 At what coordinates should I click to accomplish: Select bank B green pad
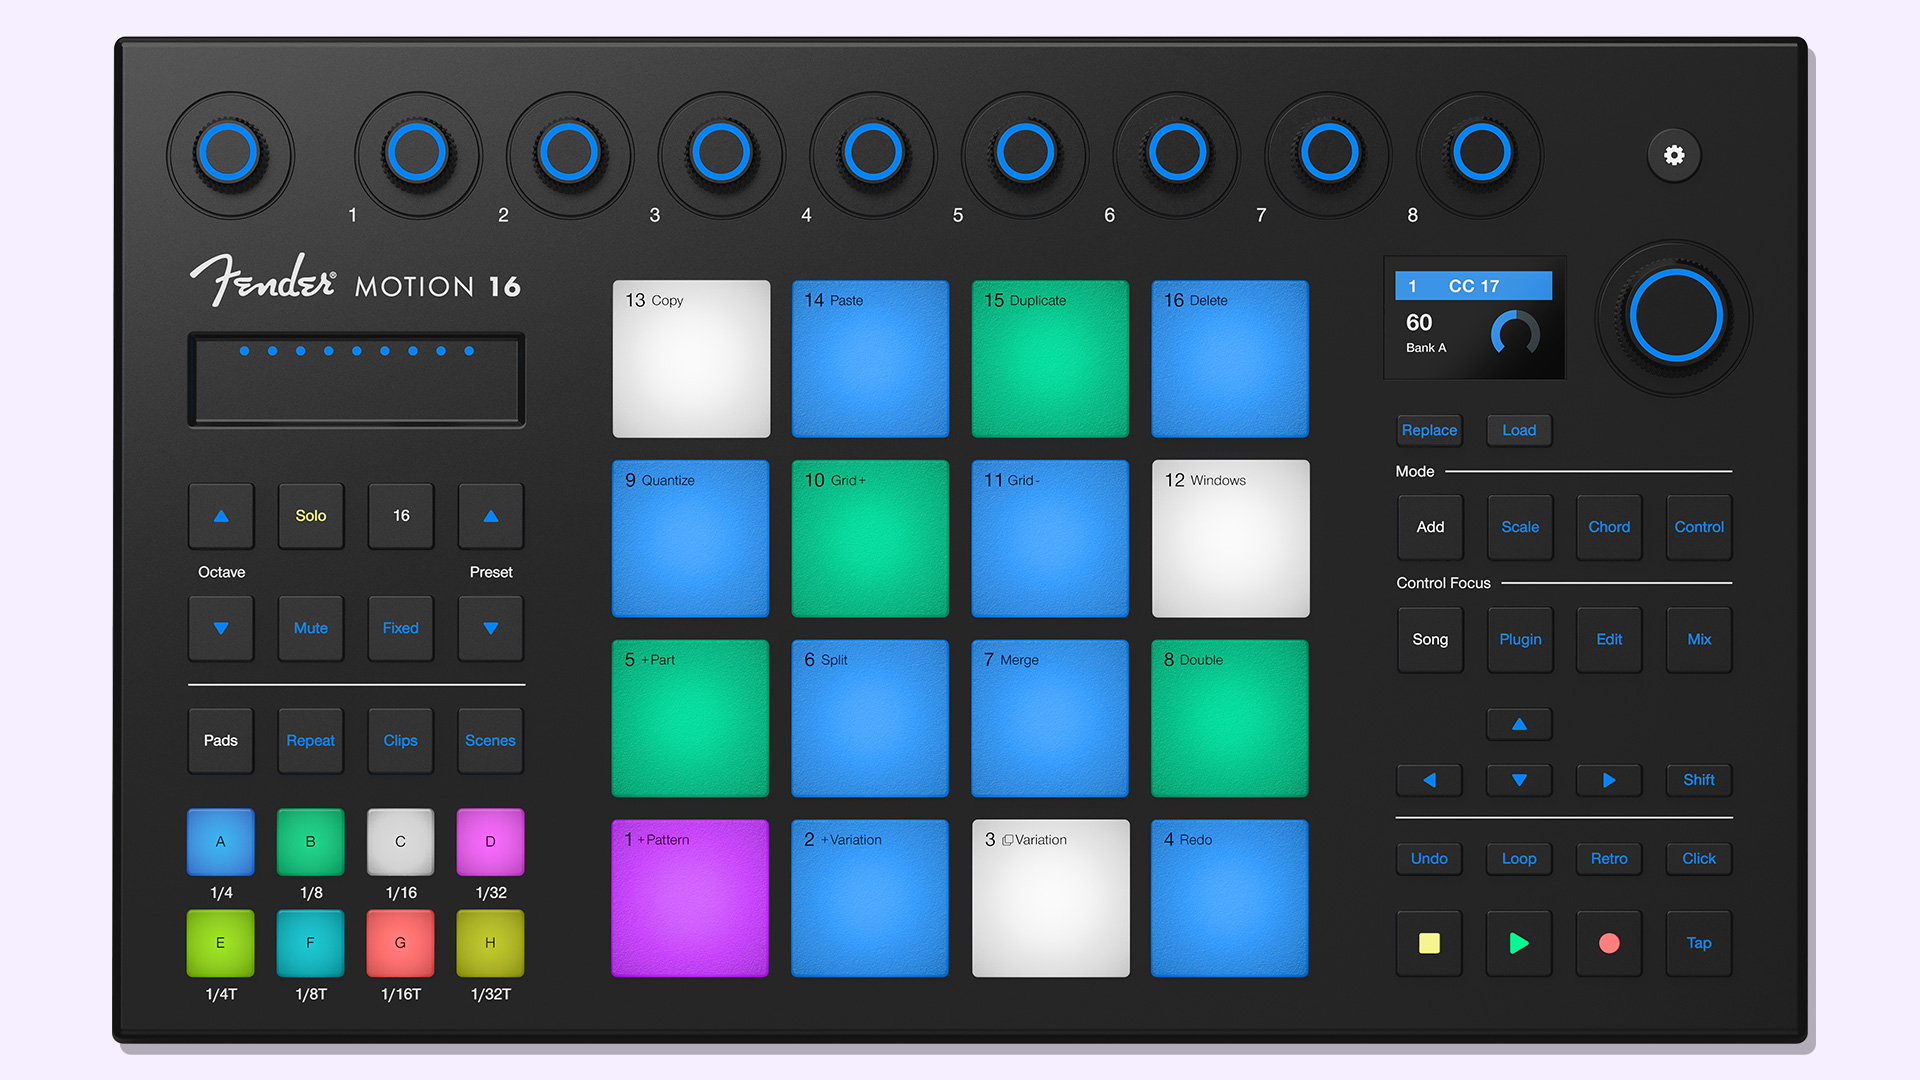click(x=311, y=842)
